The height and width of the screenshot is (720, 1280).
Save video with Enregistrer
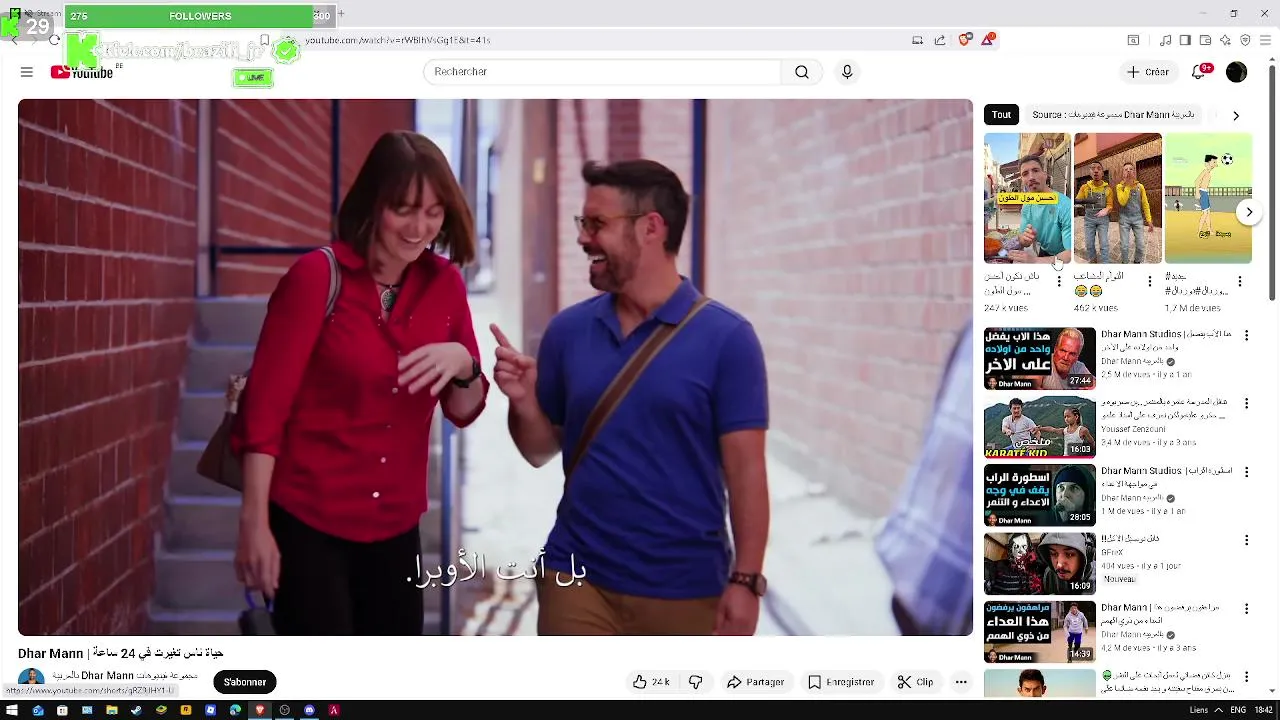coord(841,682)
